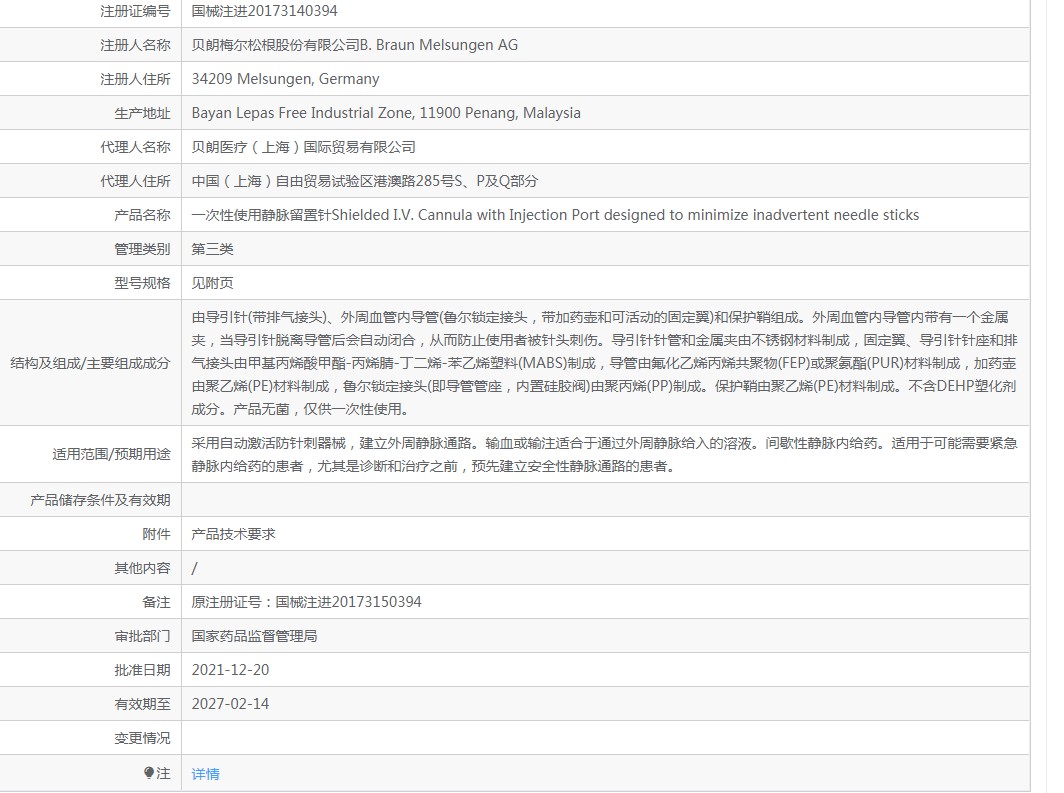The image size is (1064, 793).
Task: Click the 注册人名称 label
Action: point(135,45)
